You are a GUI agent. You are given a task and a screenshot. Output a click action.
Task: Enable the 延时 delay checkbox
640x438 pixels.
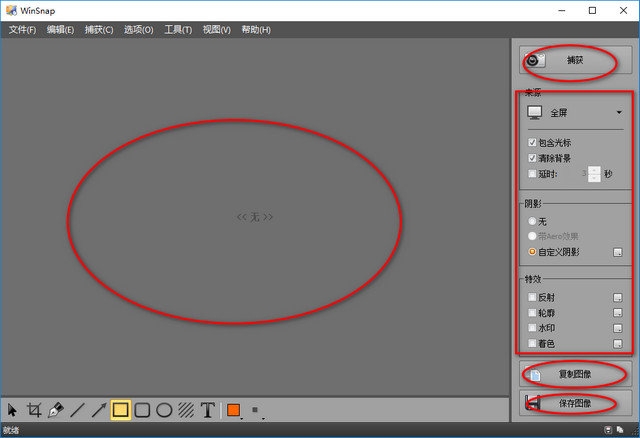(x=532, y=174)
